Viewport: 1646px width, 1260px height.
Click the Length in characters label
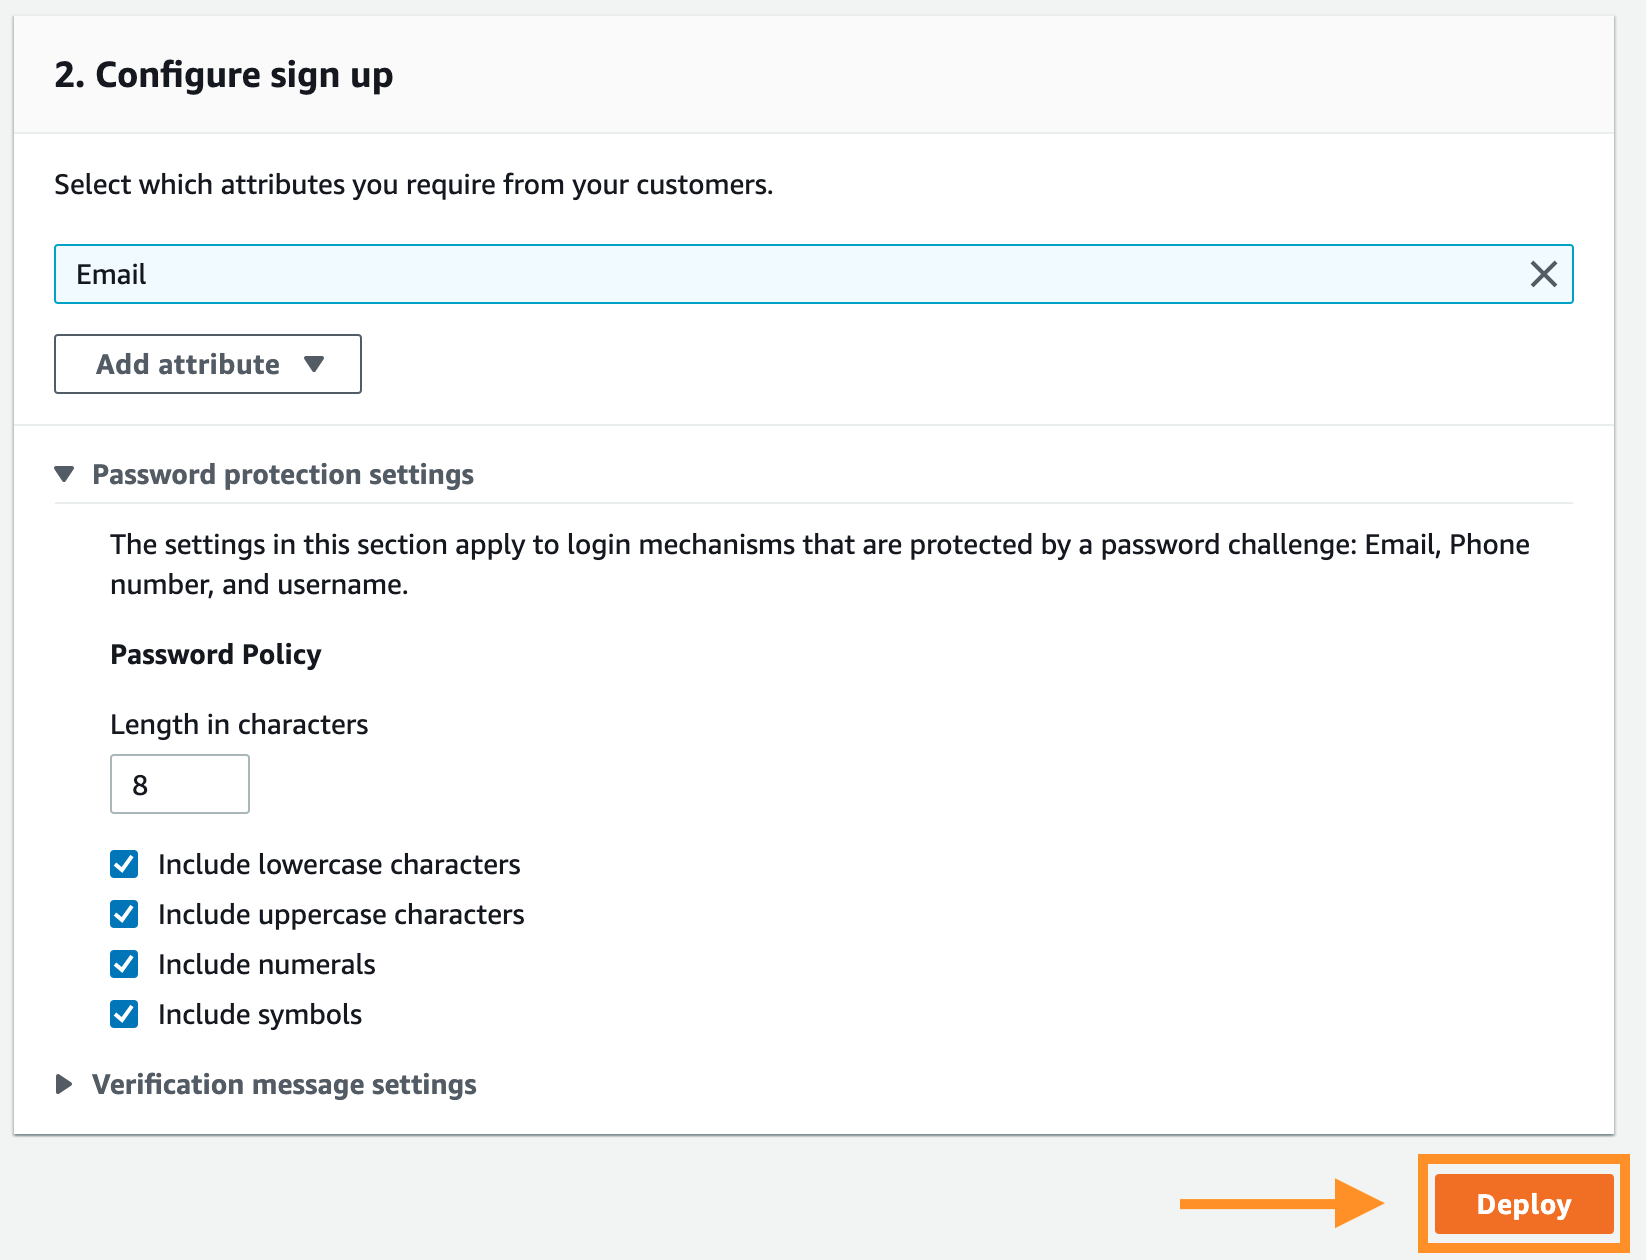pyautogui.click(x=239, y=724)
